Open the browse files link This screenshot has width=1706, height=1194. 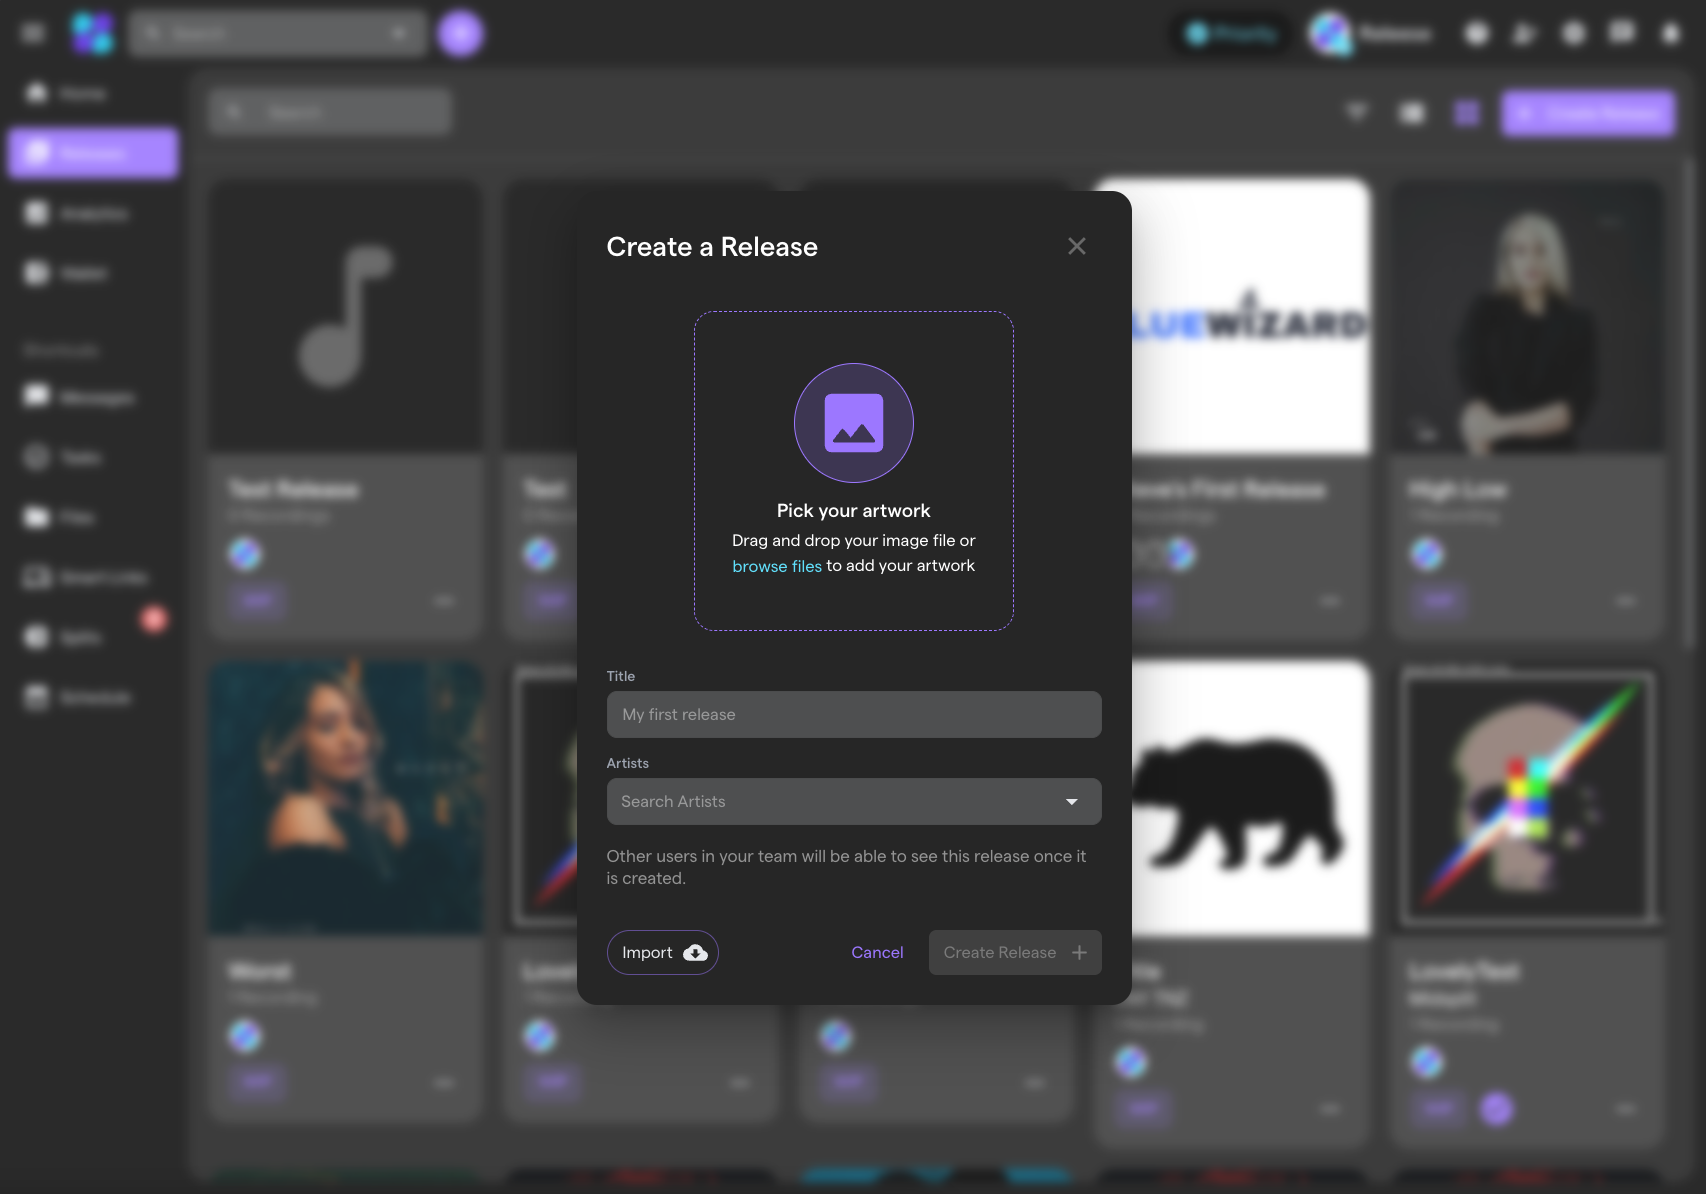(x=777, y=566)
